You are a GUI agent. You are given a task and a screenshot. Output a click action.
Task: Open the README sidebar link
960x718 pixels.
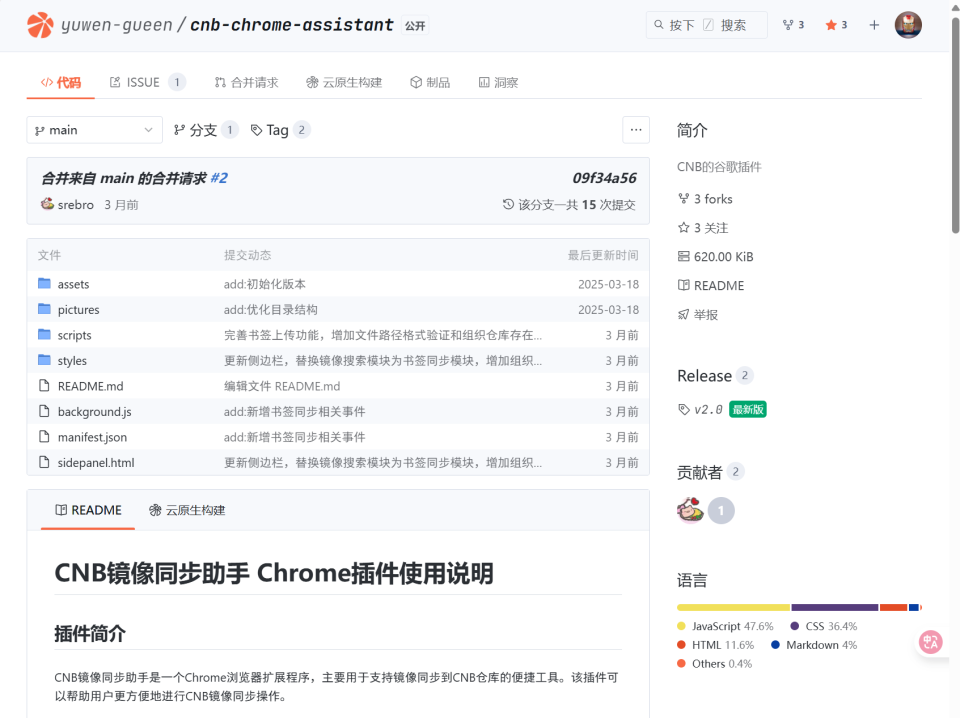click(x=711, y=286)
